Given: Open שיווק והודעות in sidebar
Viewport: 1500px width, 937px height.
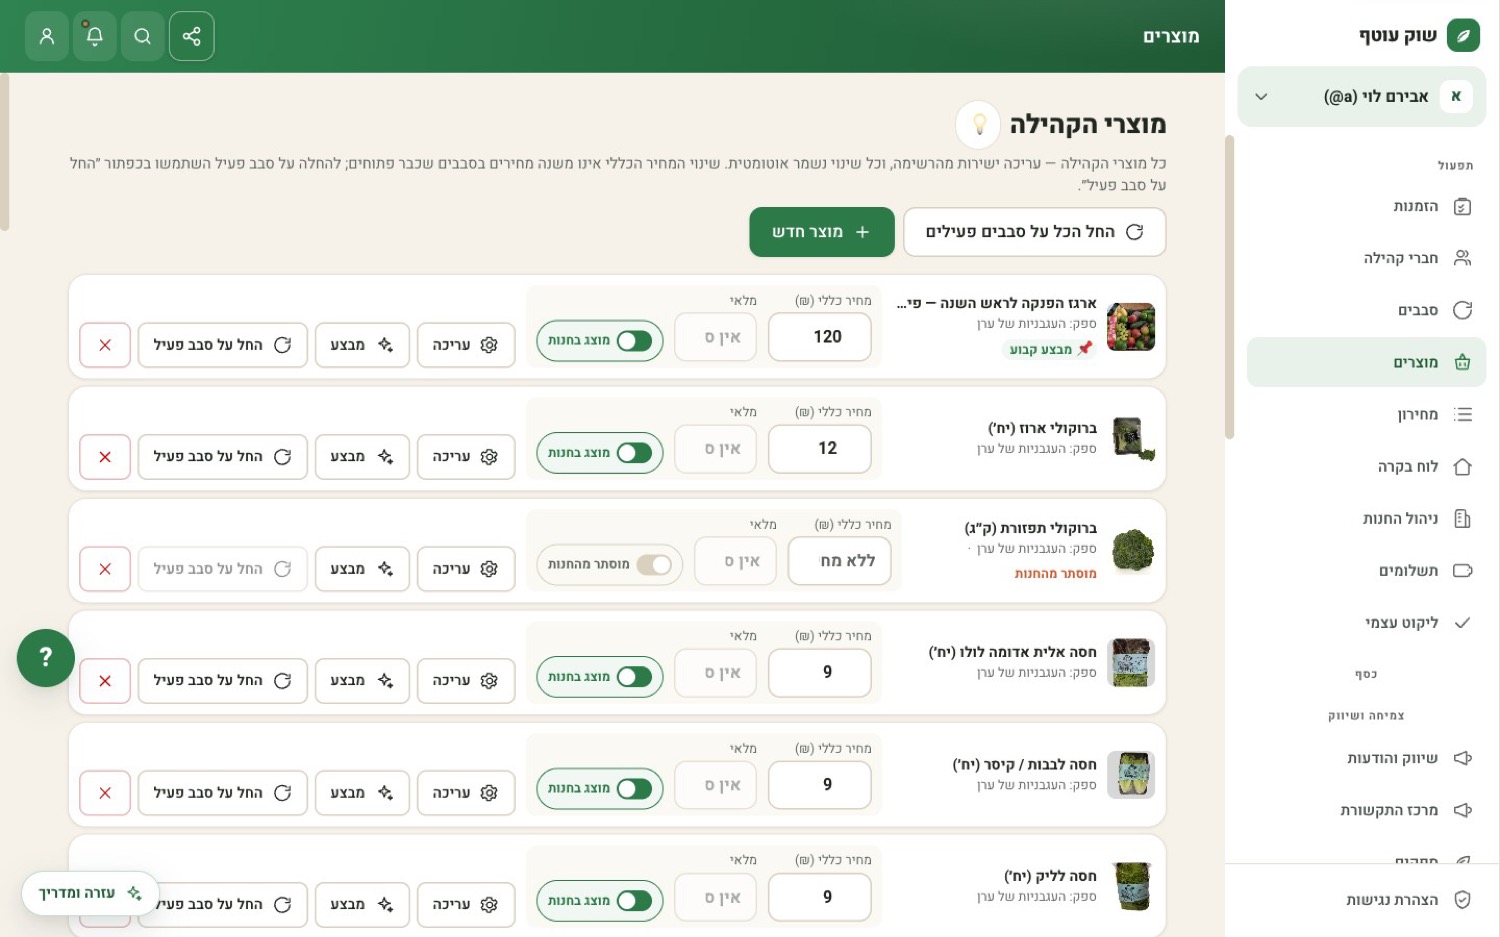Looking at the screenshot, I should 1366,758.
